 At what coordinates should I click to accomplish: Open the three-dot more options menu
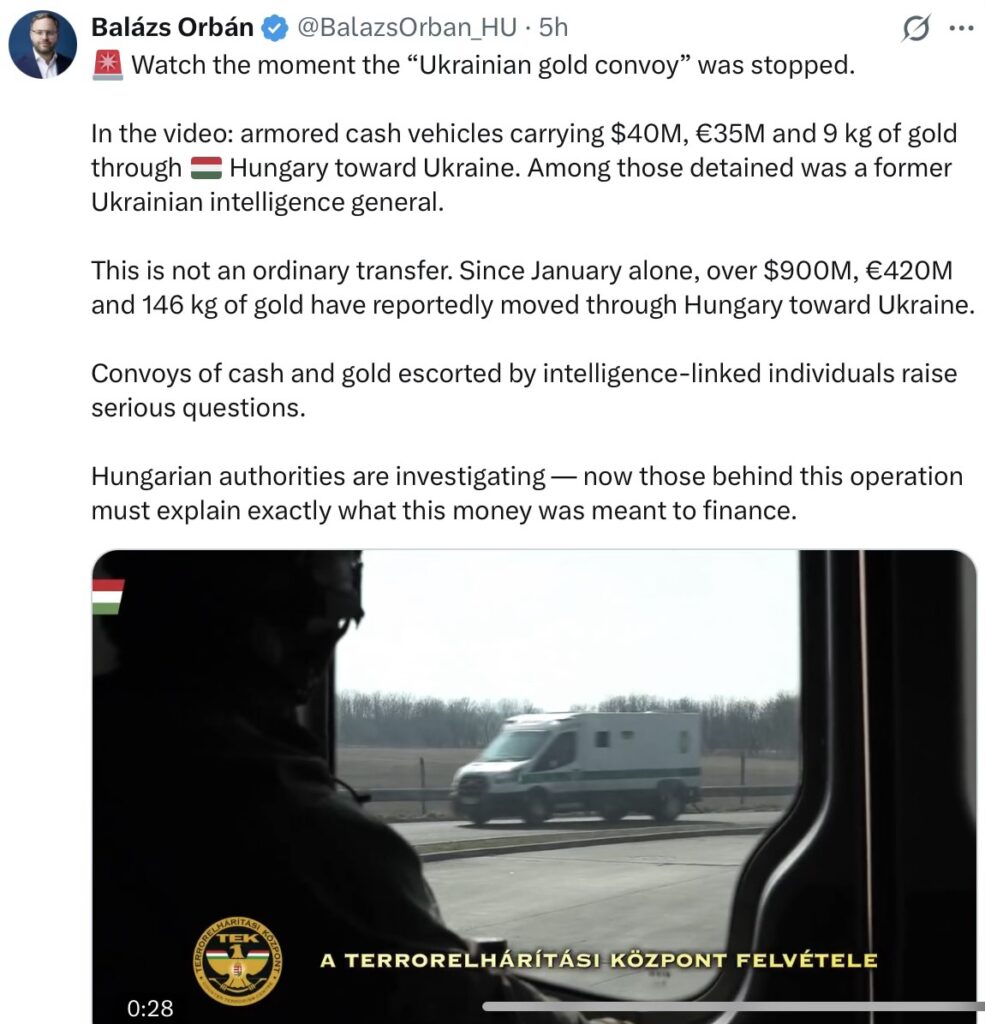[x=961, y=29]
